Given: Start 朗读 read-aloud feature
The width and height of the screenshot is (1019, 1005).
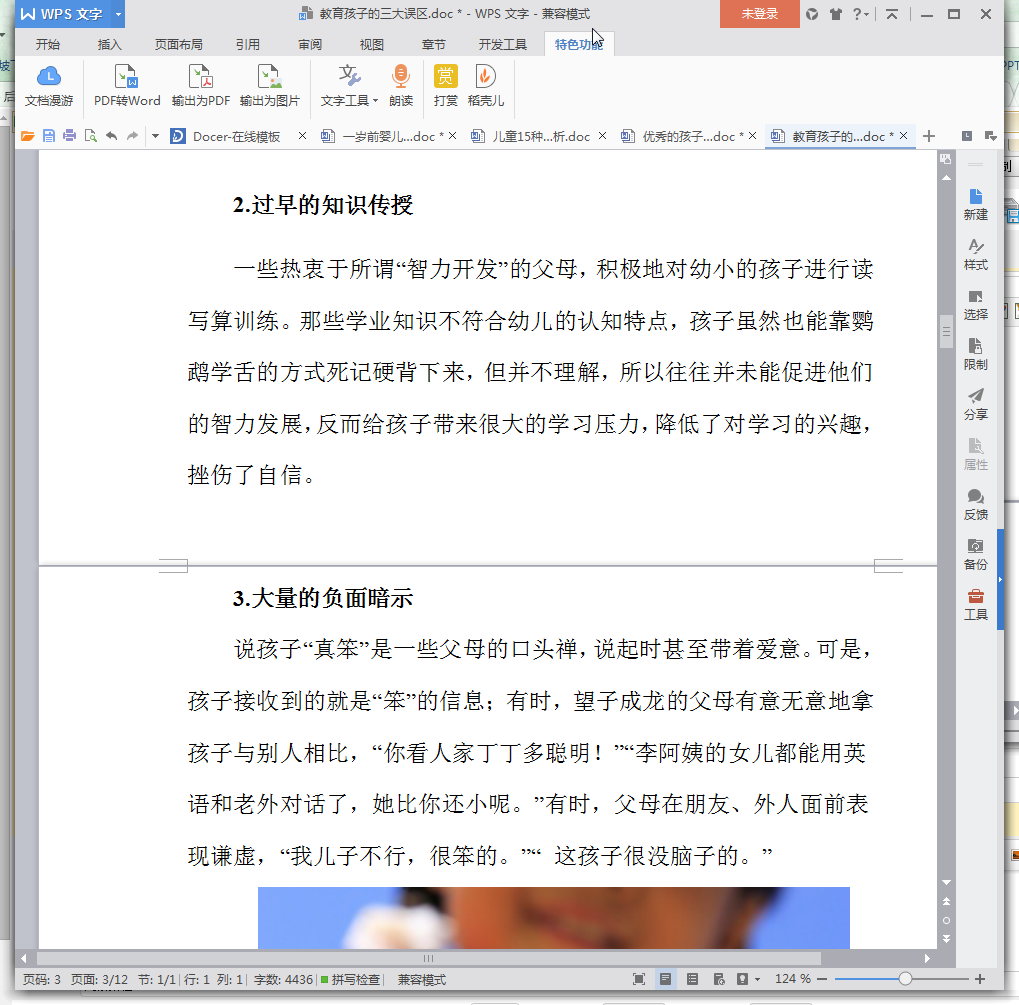Looking at the screenshot, I should point(401,86).
